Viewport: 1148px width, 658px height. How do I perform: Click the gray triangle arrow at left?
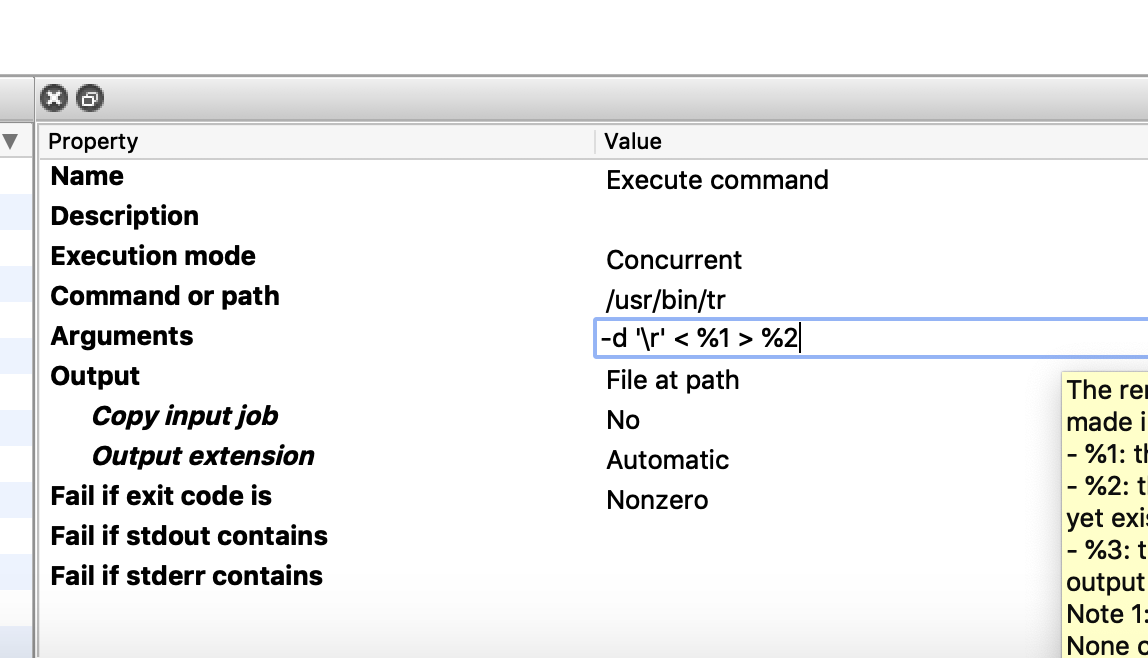(11, 141)
